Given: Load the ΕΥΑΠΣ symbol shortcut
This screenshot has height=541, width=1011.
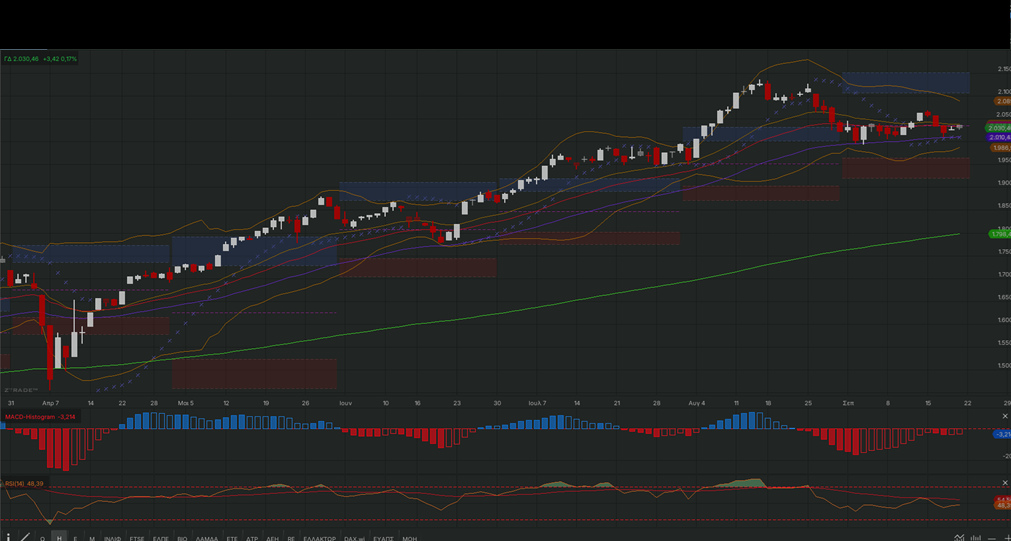Looking at the screenshot, I should click(x=384, y=538).
